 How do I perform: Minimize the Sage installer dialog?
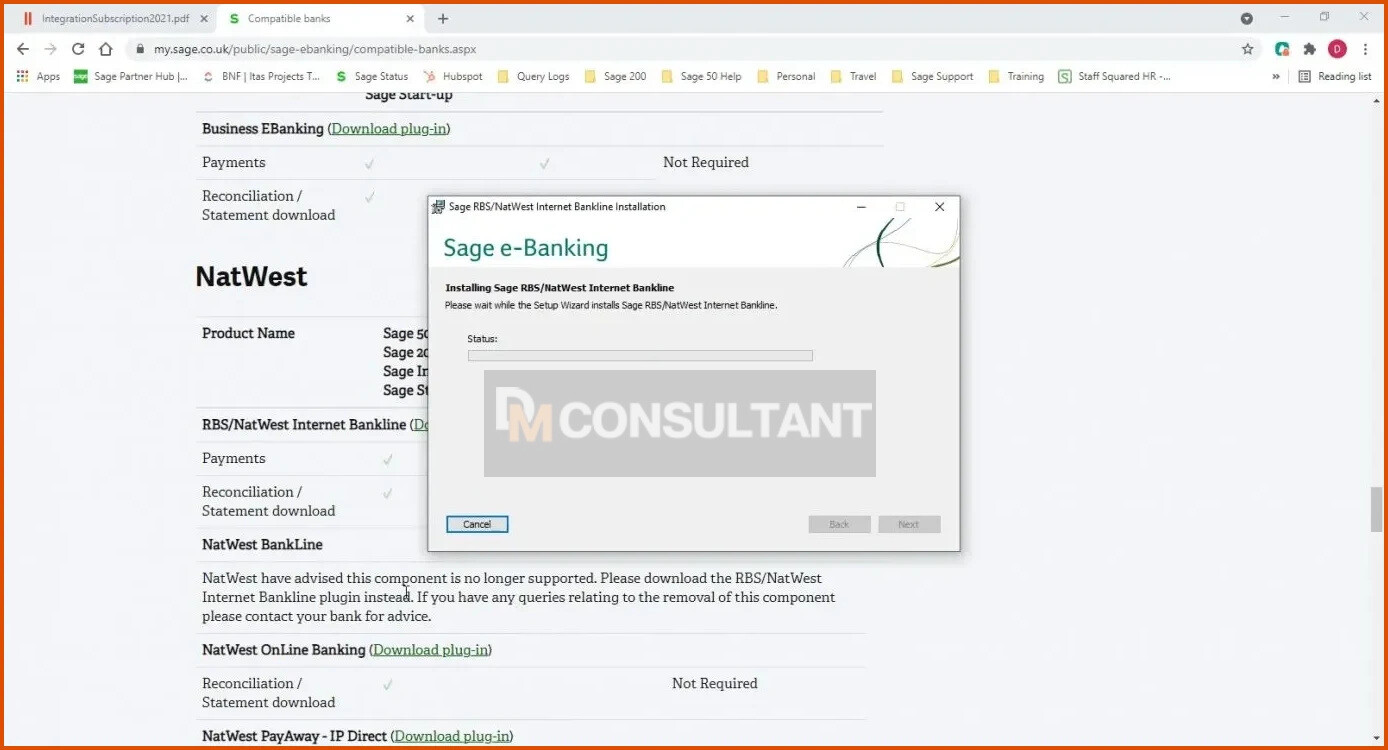[862, 207]
